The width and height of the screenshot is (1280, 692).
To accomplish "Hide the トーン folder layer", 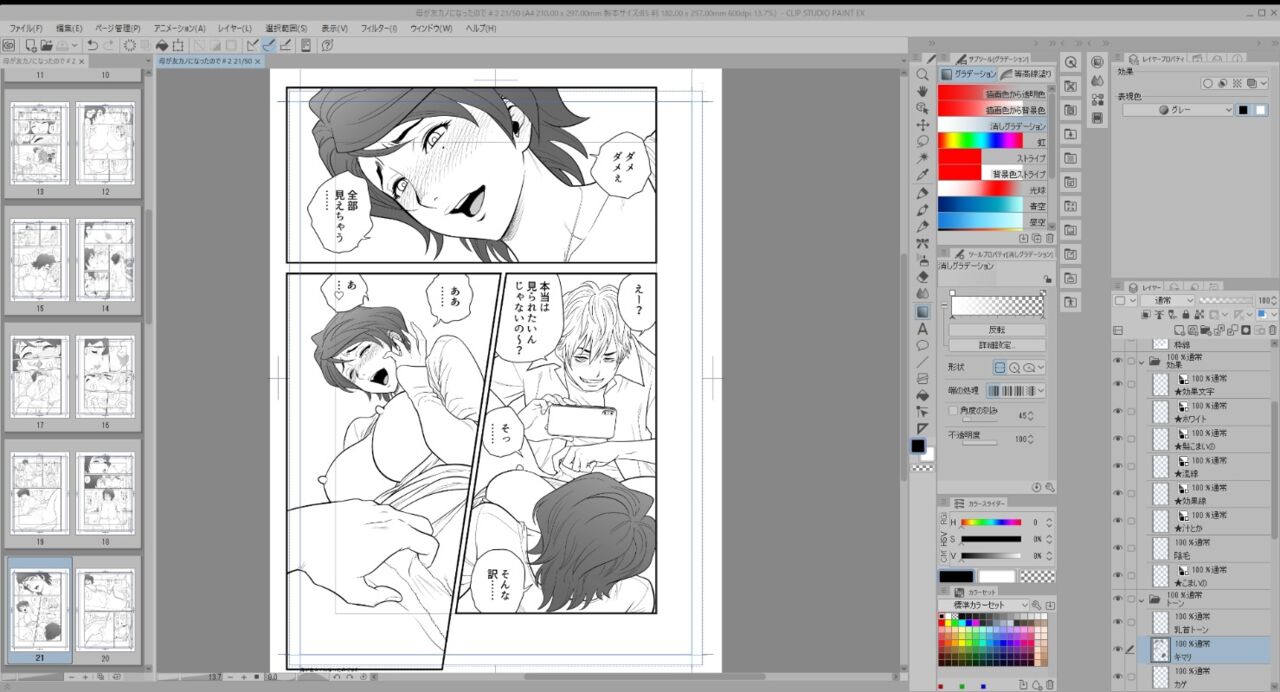I will click(1118, 600).
